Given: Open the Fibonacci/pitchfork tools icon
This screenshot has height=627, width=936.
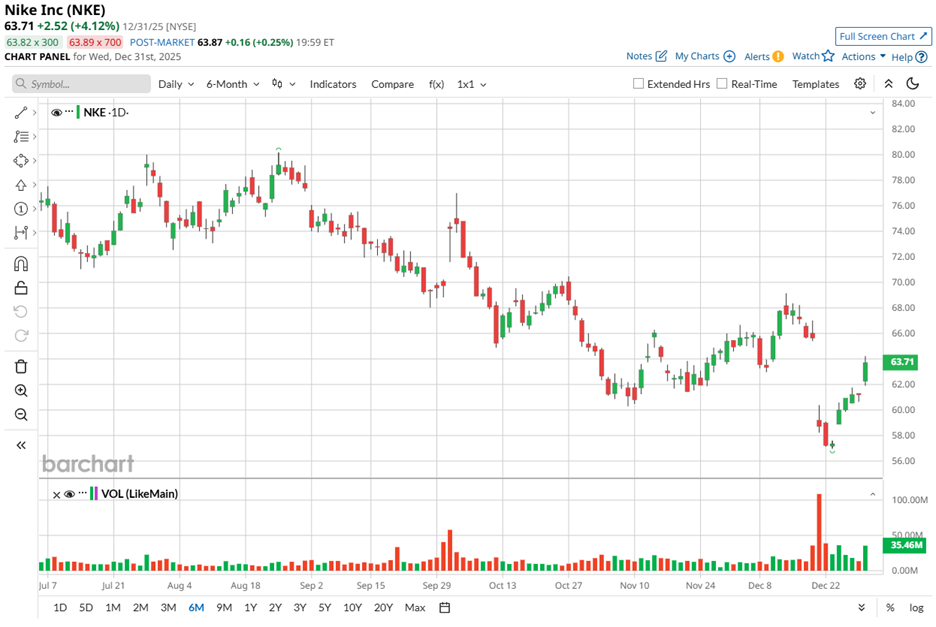Looking at the screenshot, I should (21, 137).
